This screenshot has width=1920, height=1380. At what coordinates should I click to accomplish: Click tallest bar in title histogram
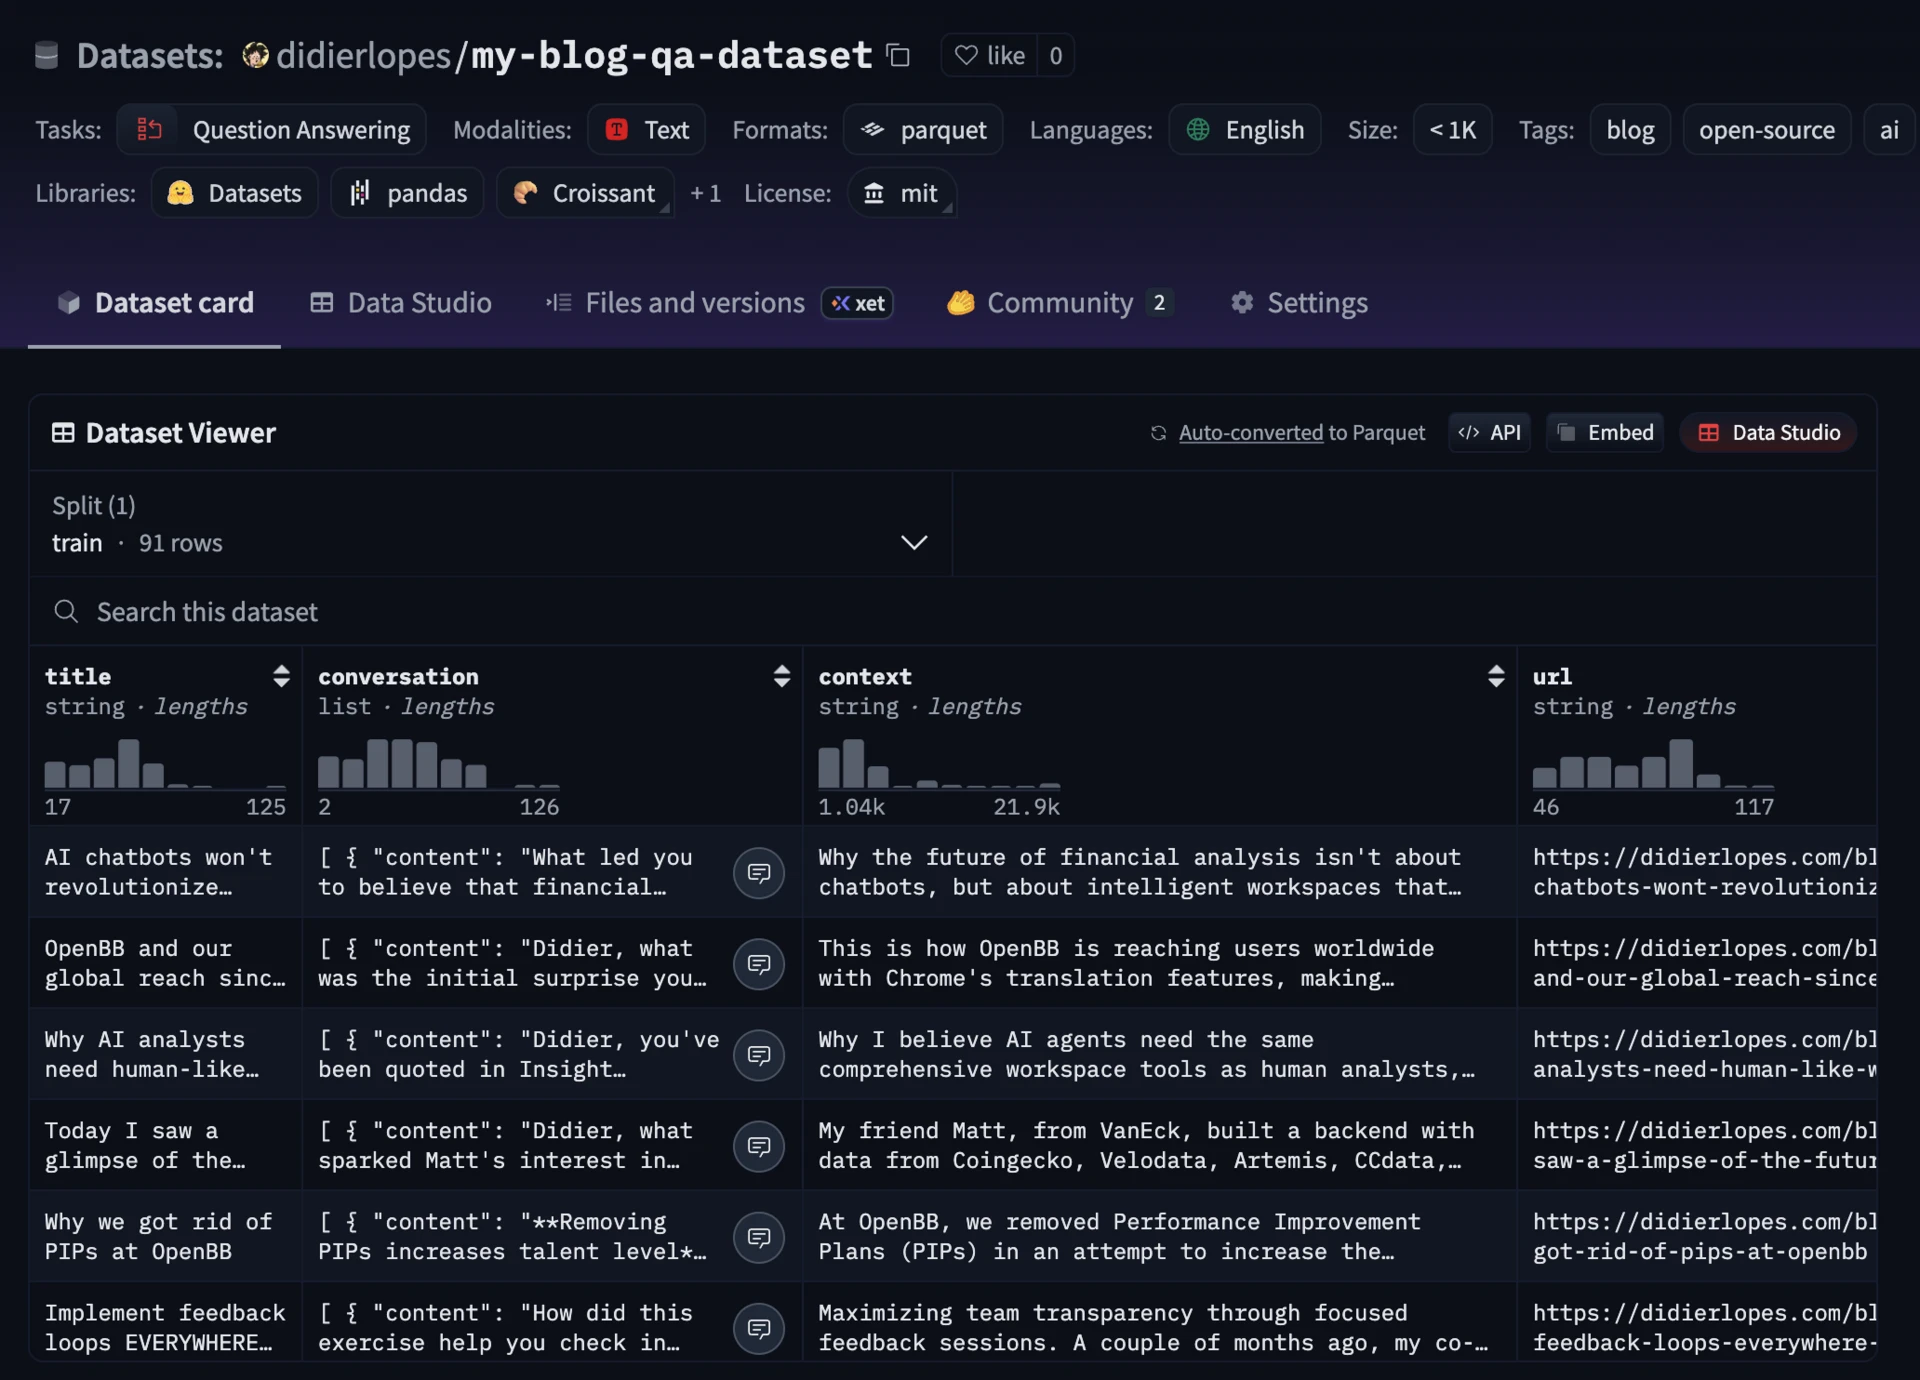128,764
